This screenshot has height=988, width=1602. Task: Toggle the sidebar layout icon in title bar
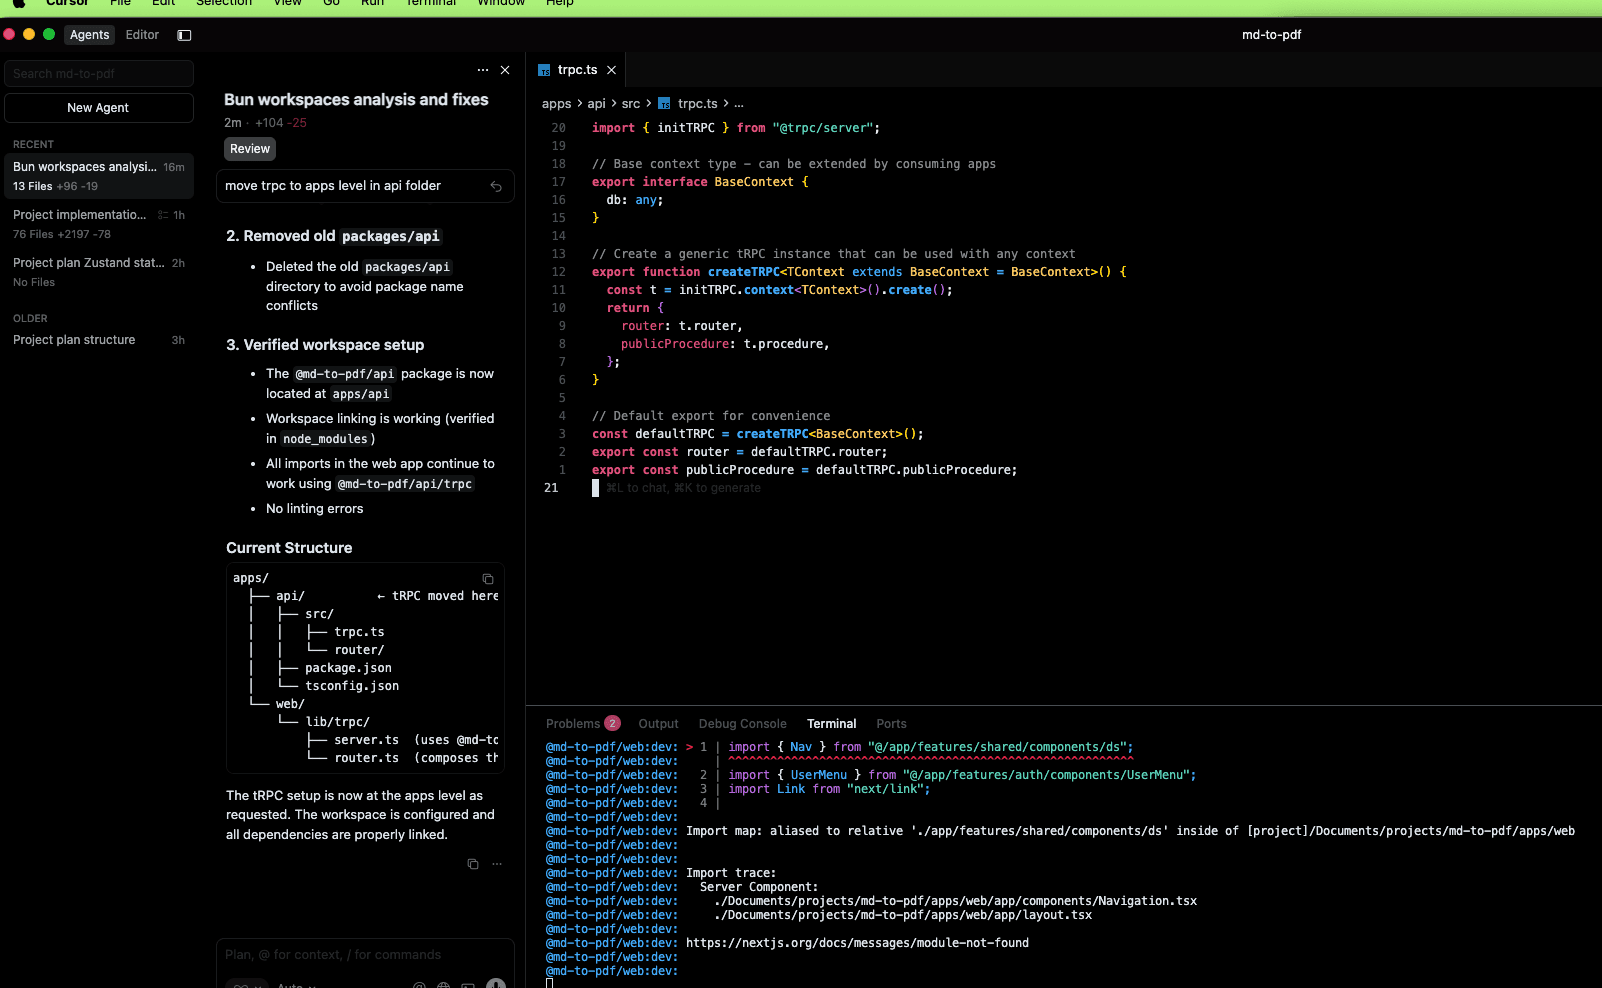tap(184, 35)
